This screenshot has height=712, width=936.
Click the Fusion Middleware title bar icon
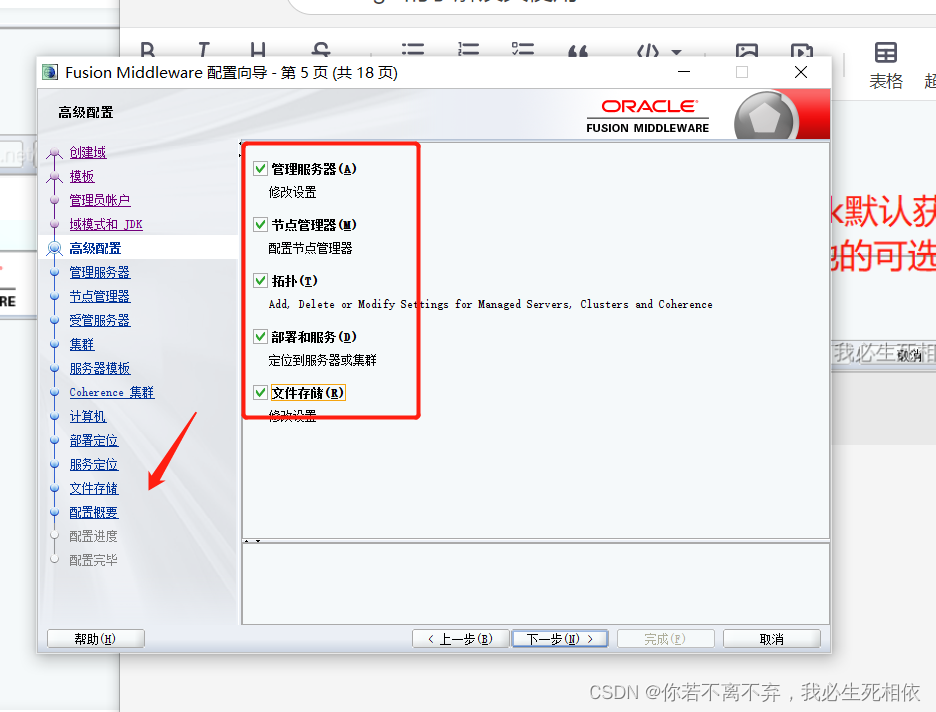click(x=50, y=72)
